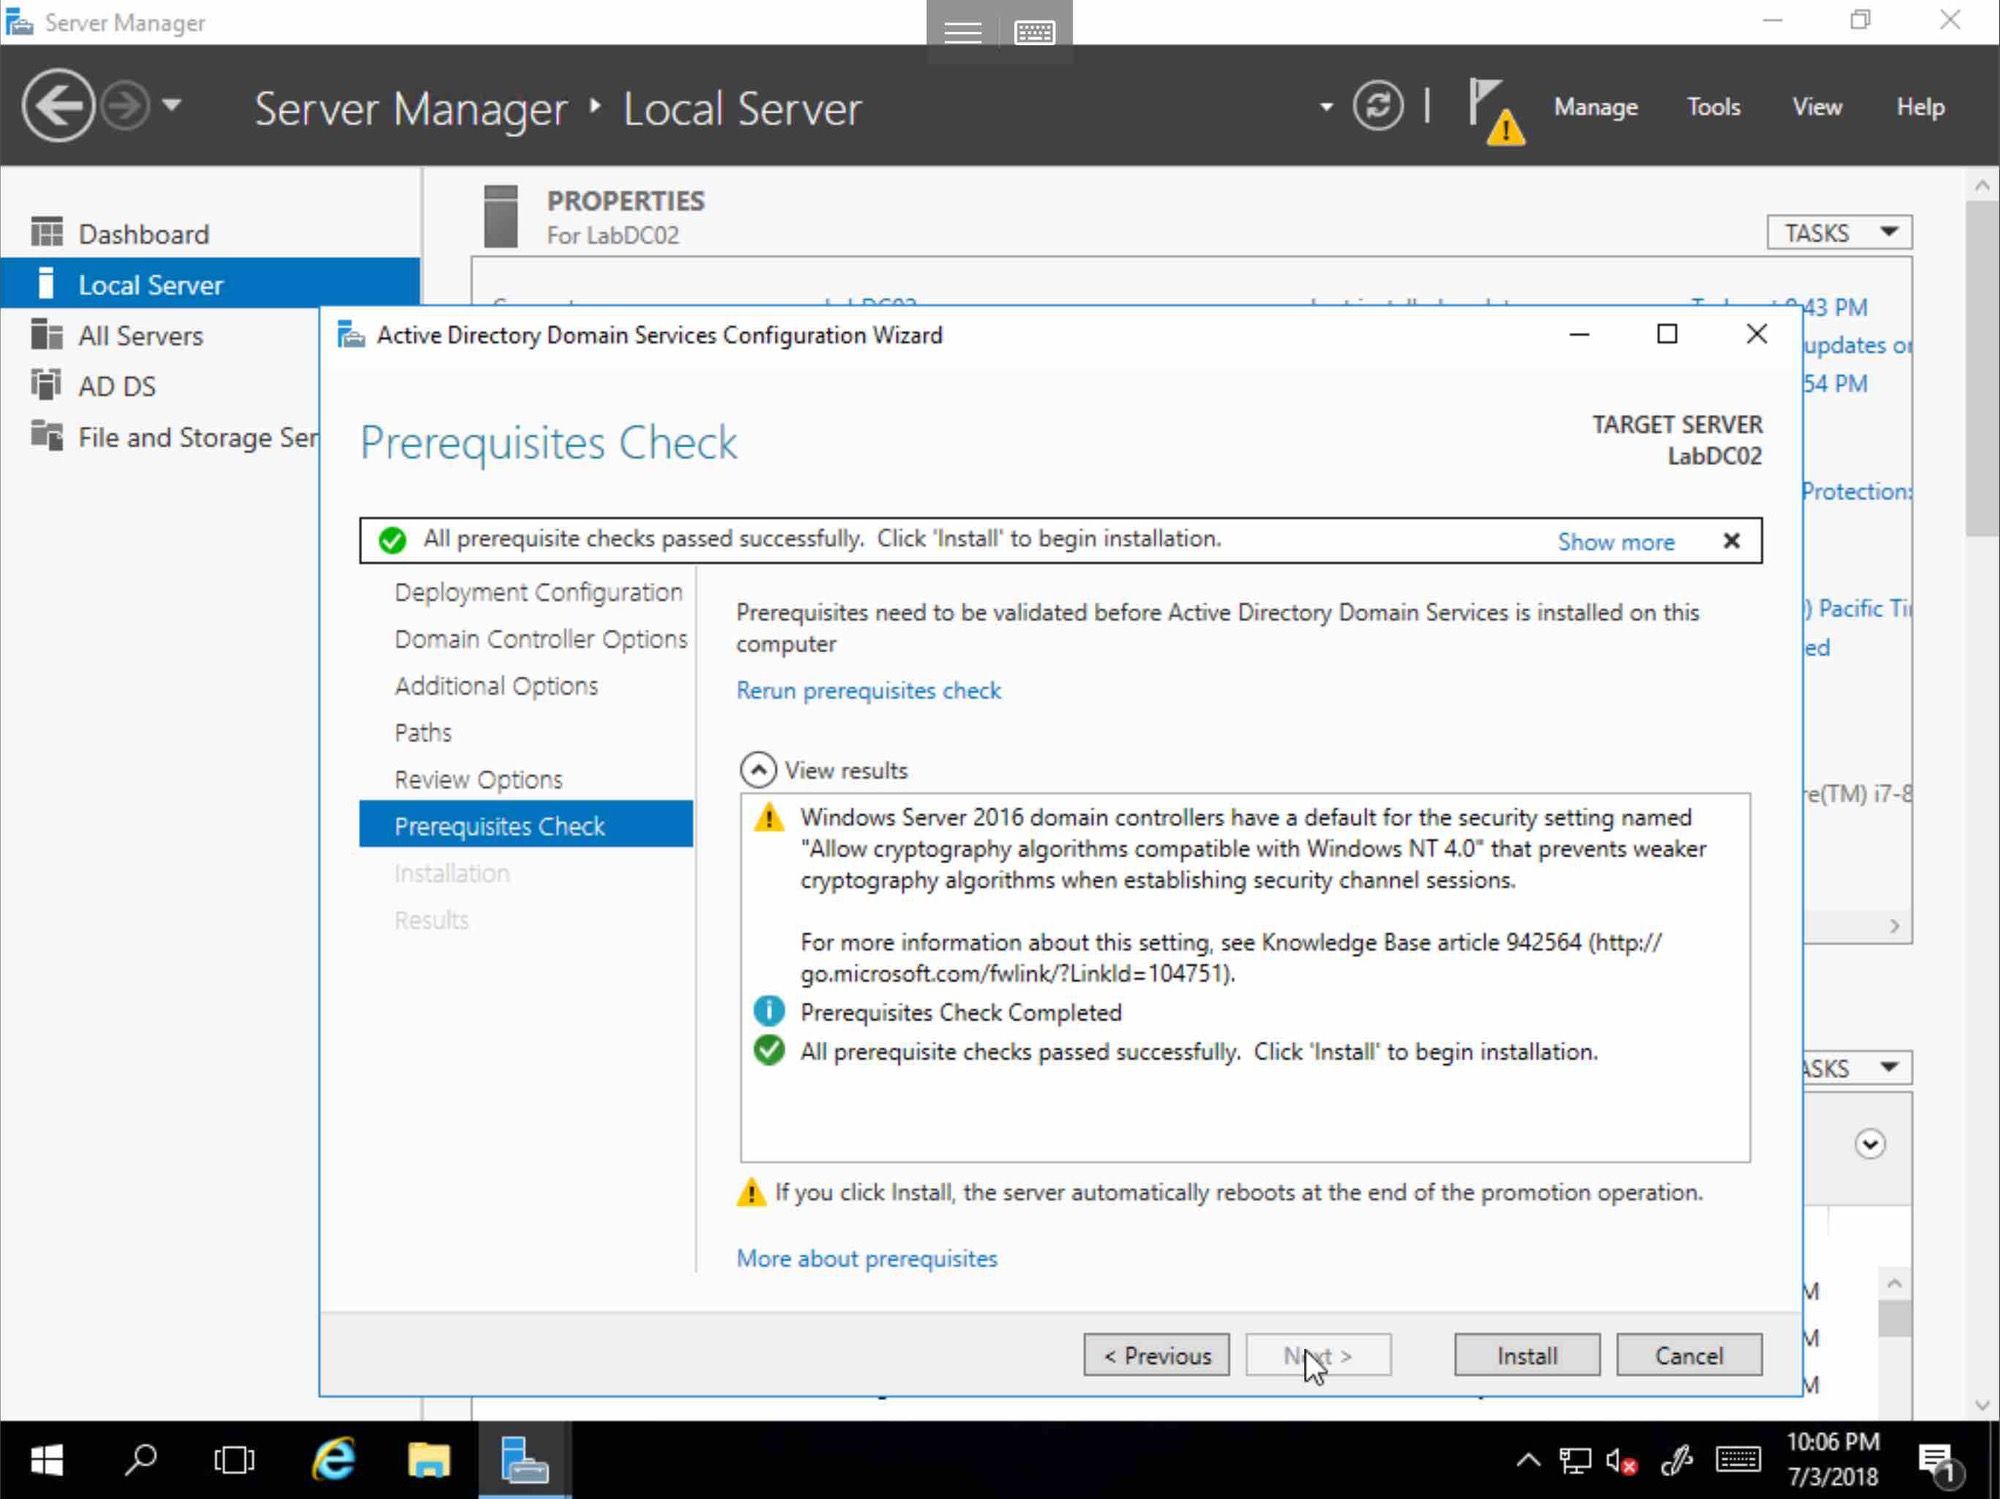
Task: Click the LabDC02 server properties icon
Action: point(500,216)
